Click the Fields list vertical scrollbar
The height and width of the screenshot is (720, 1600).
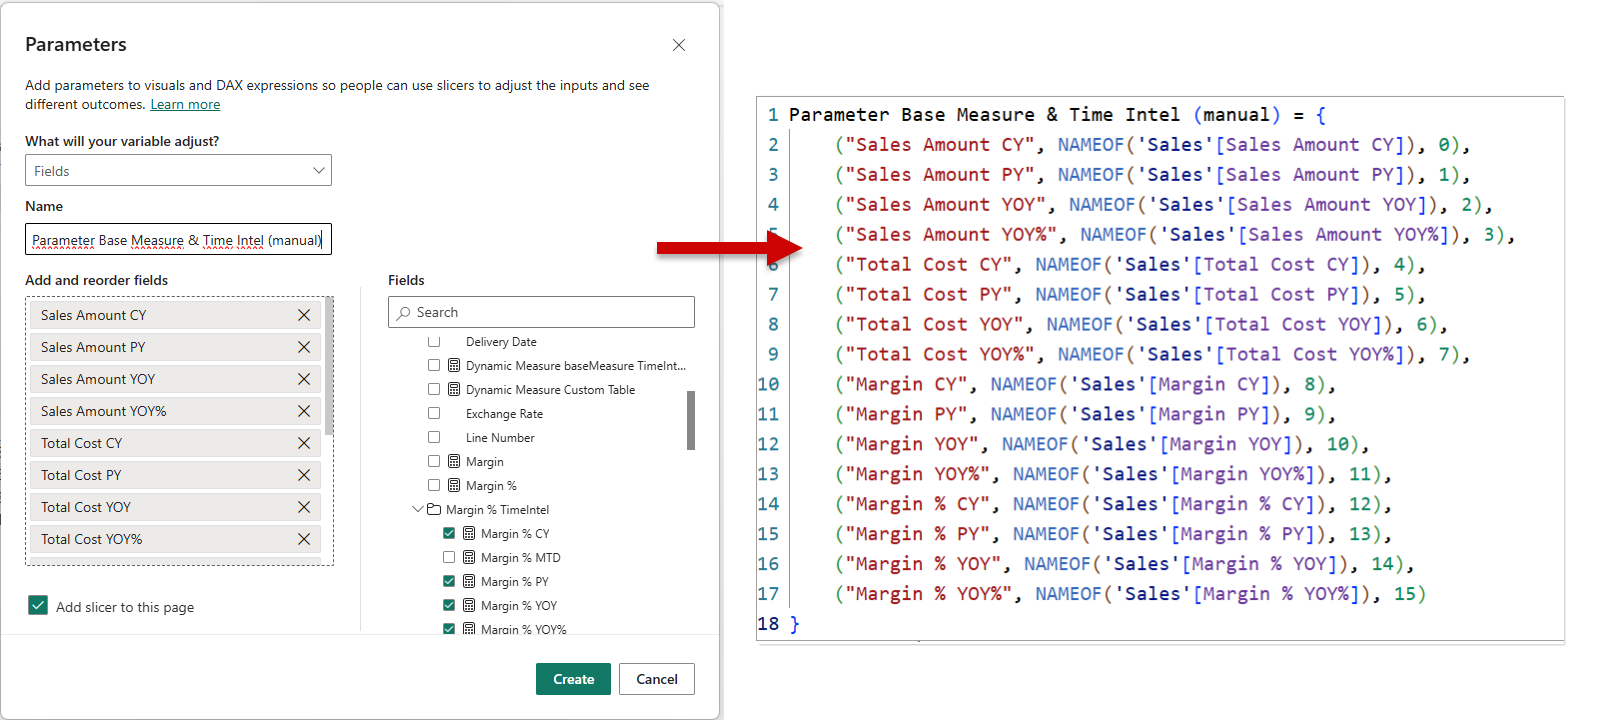[691, 420]
